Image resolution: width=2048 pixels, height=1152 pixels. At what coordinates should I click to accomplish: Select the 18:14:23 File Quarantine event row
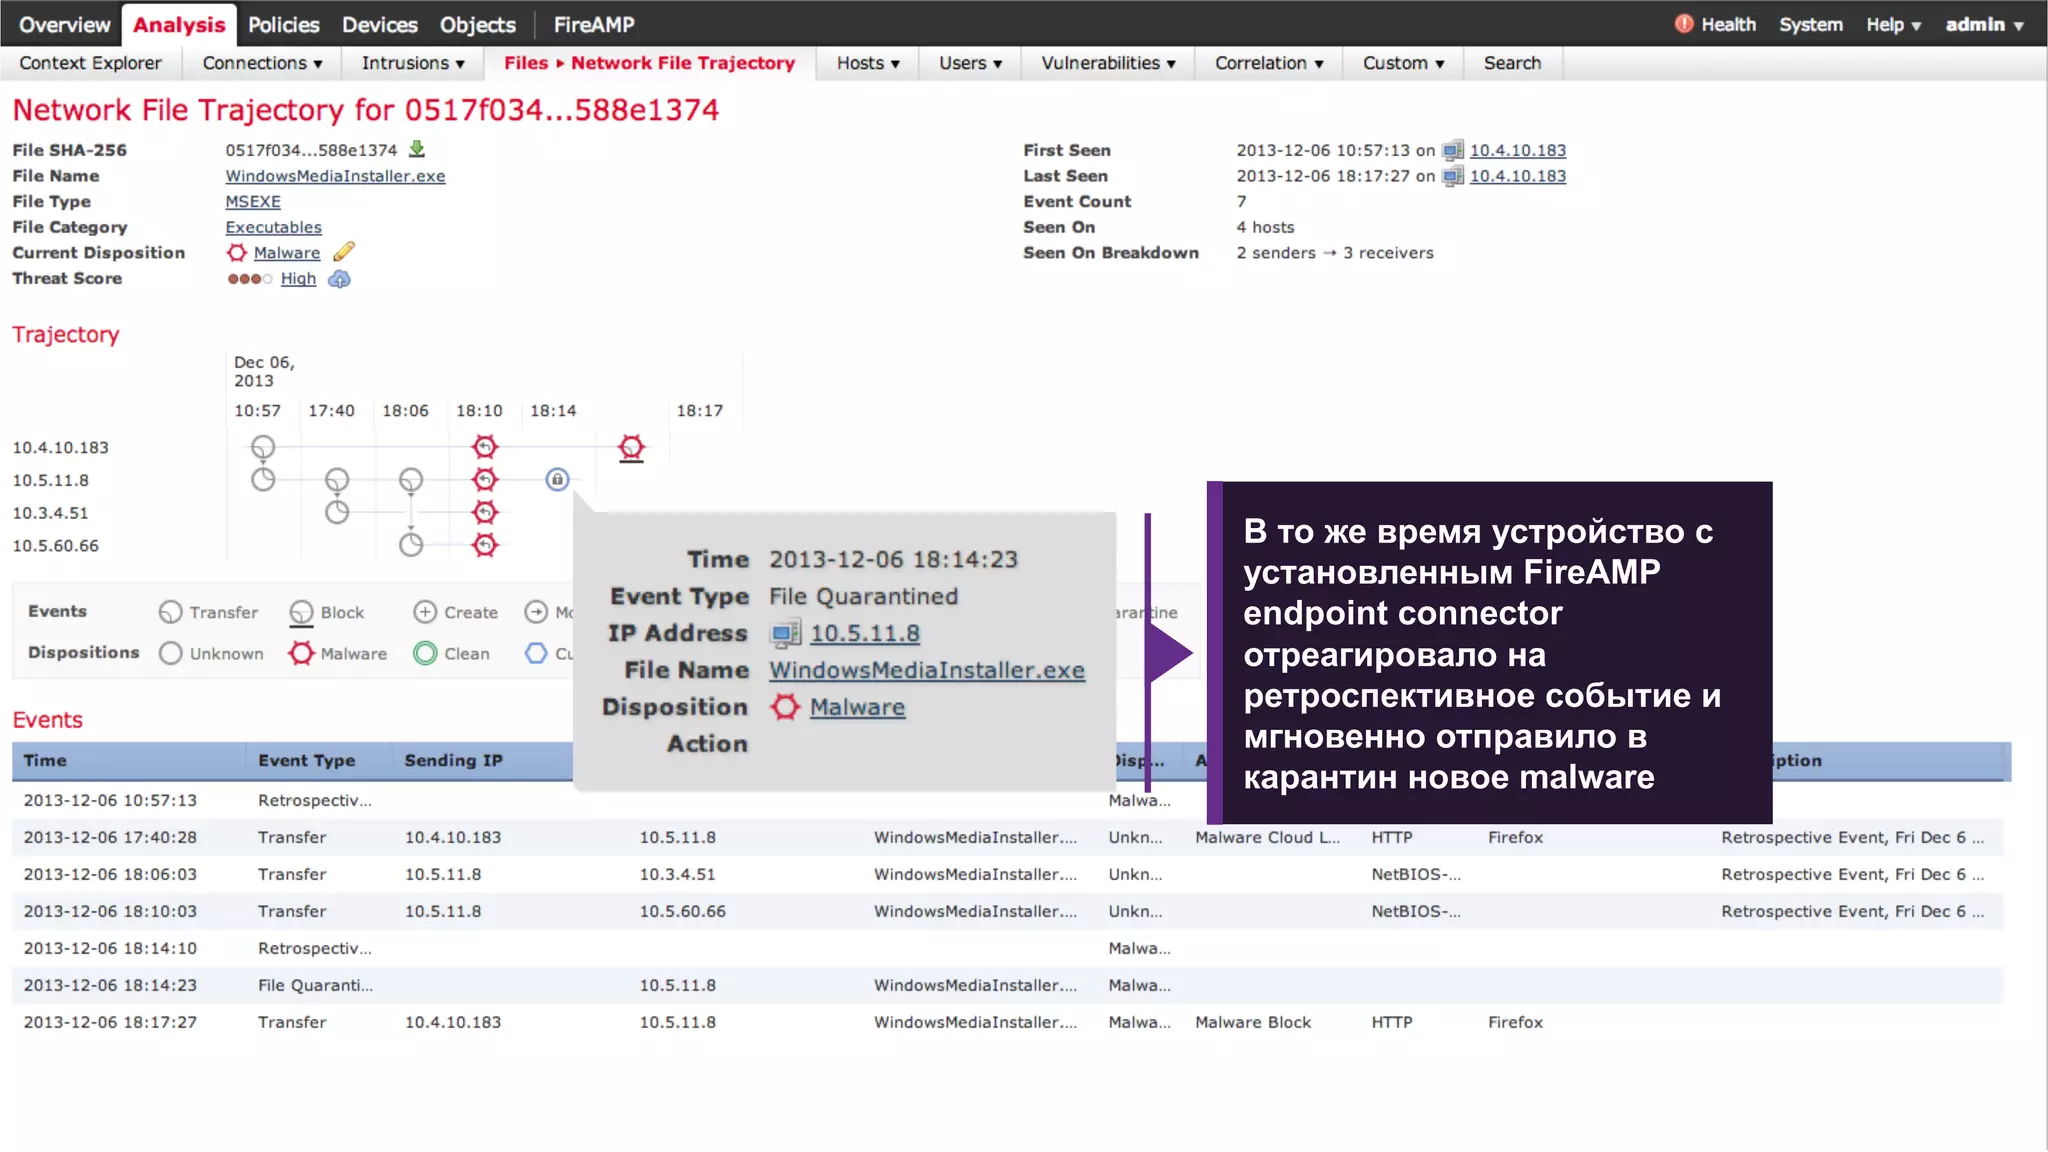pyautogui.click(x=1007, y=985)
